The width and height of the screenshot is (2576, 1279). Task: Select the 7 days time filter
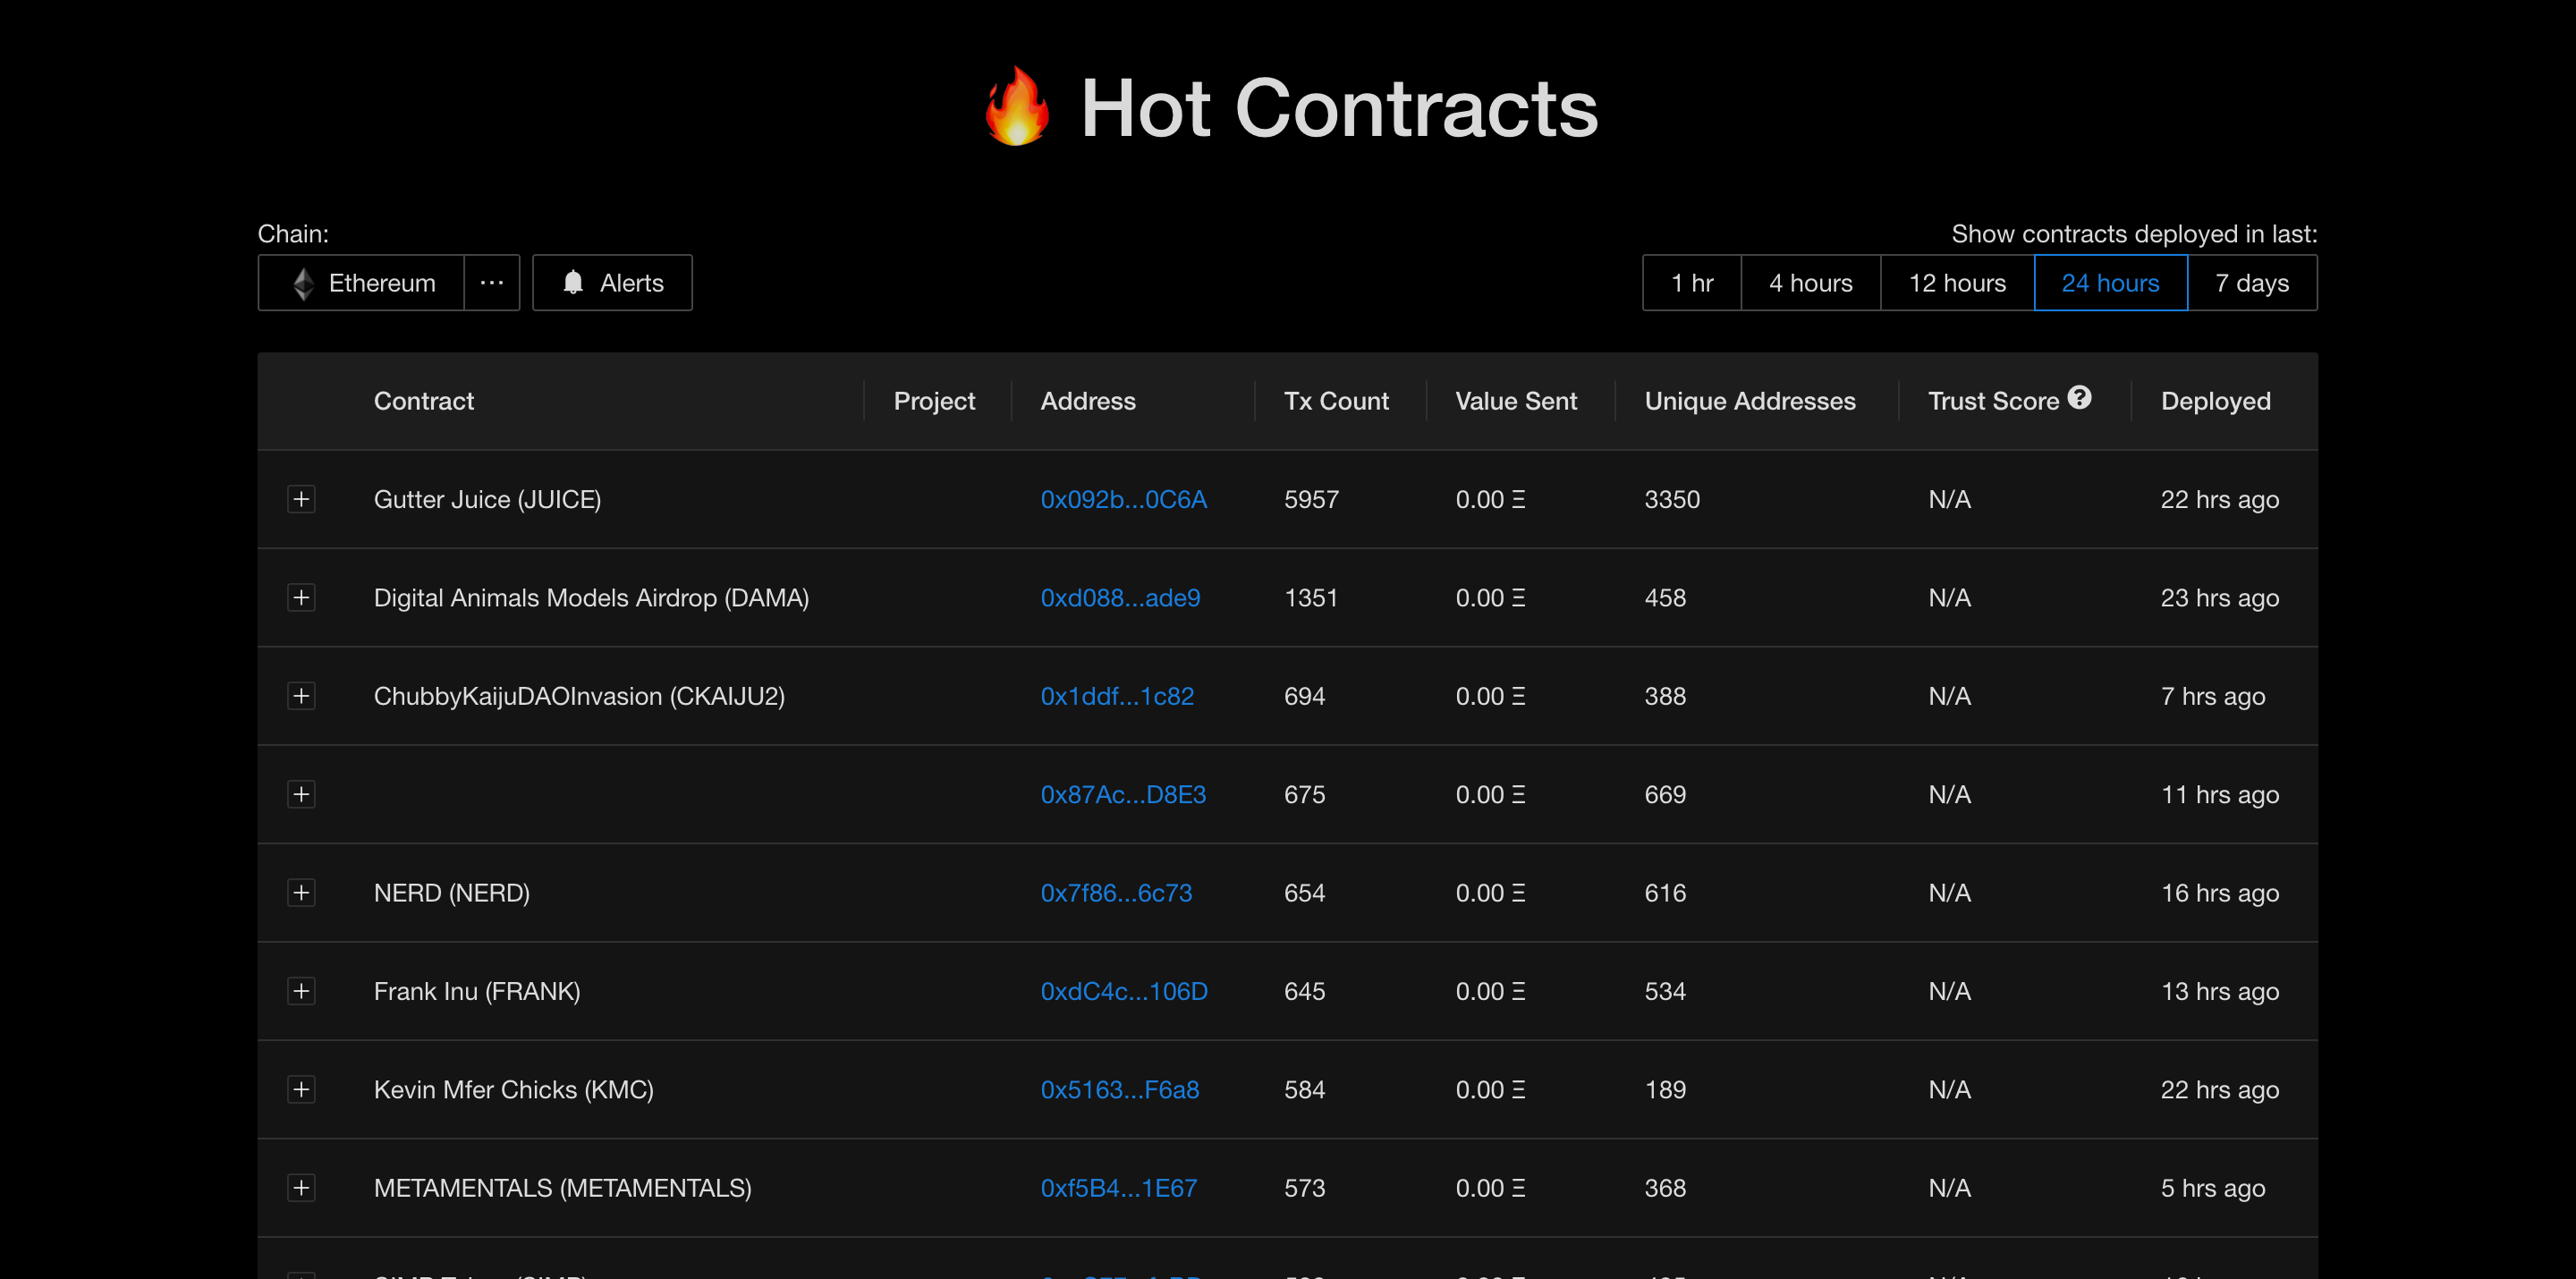(x=2252, y=283)
